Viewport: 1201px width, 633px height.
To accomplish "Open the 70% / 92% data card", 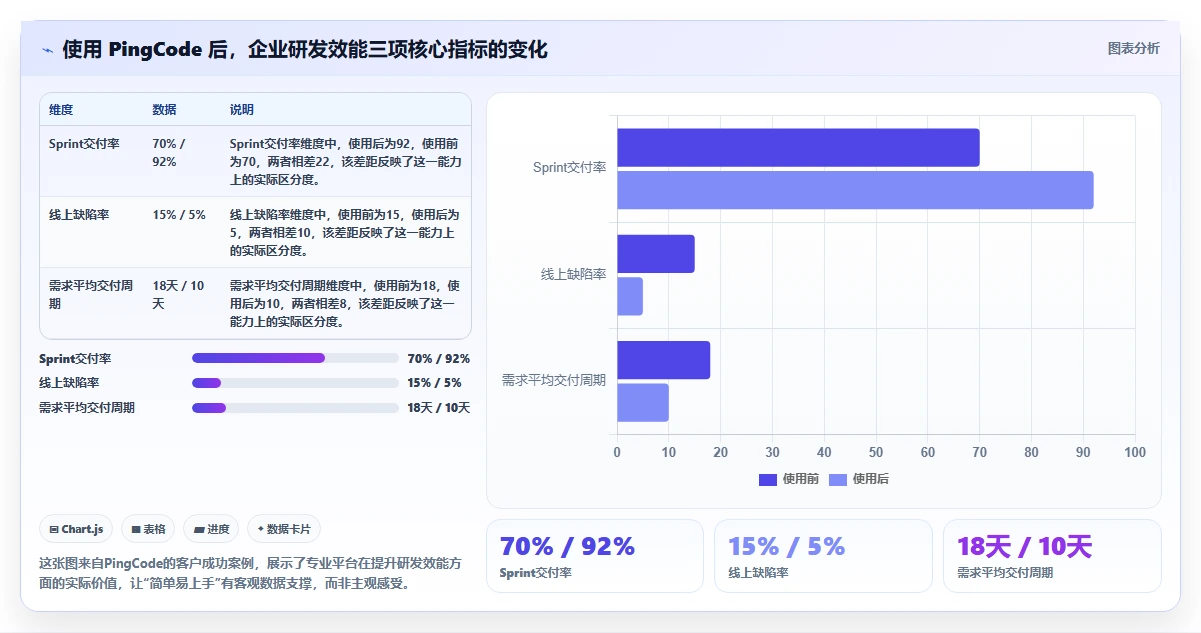I will tap(595, 556).
